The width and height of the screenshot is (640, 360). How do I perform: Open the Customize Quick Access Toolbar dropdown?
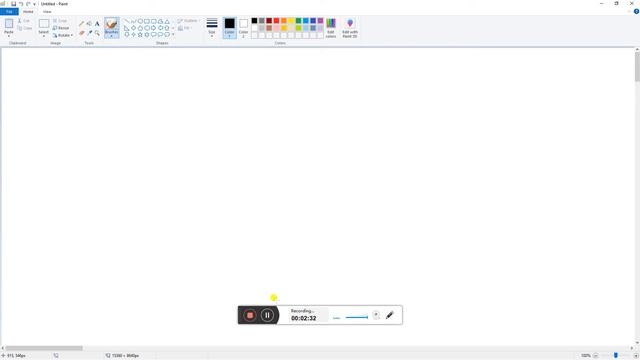pos(35,4)
